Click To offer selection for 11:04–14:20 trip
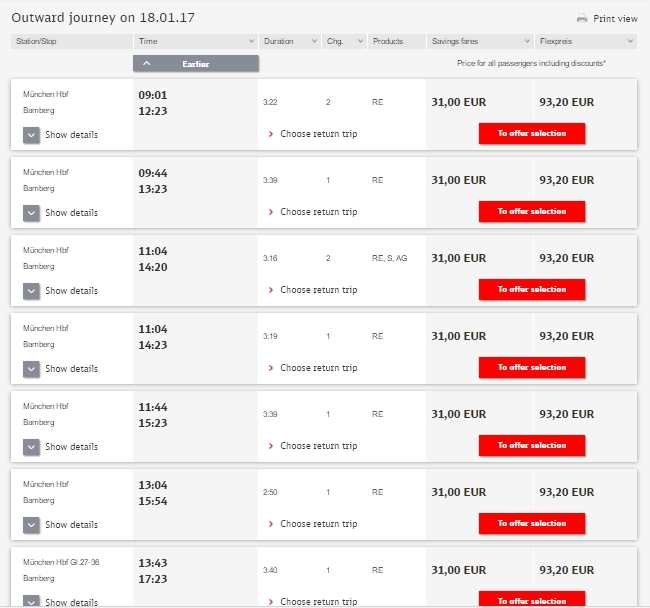Image resolution: width=650 pixels, height=608 pixels. [531, 290]
